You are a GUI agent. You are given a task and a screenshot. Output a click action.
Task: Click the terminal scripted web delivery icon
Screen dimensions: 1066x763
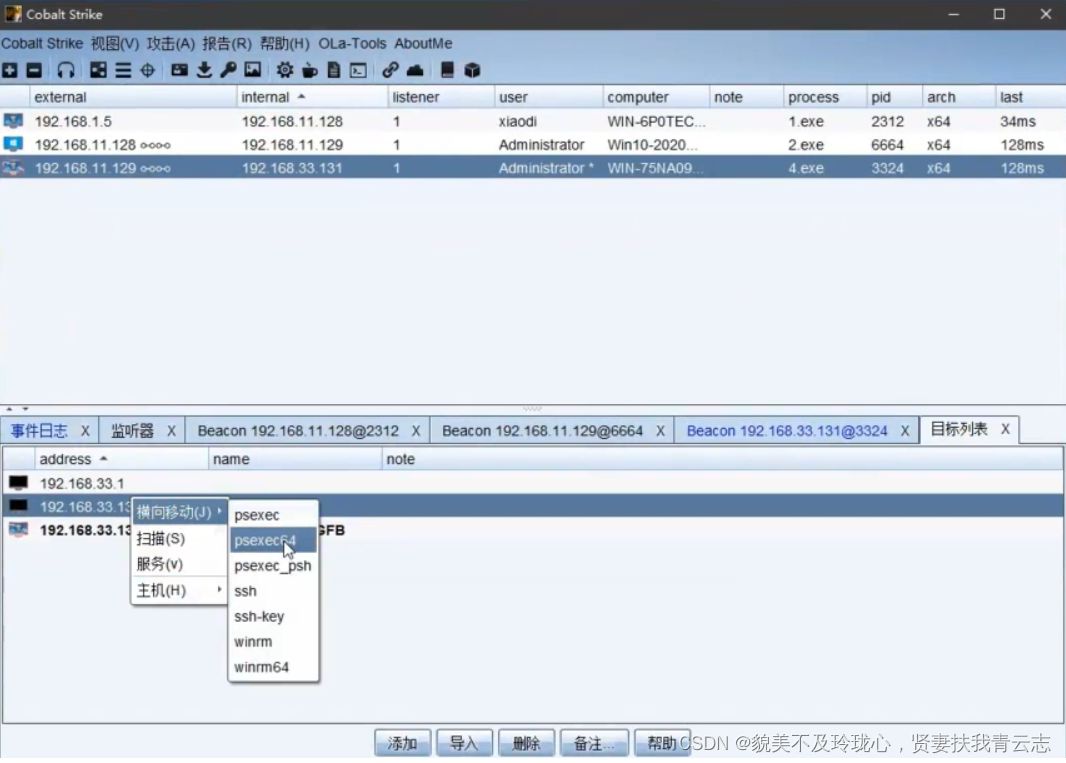(x=358, y=70)
